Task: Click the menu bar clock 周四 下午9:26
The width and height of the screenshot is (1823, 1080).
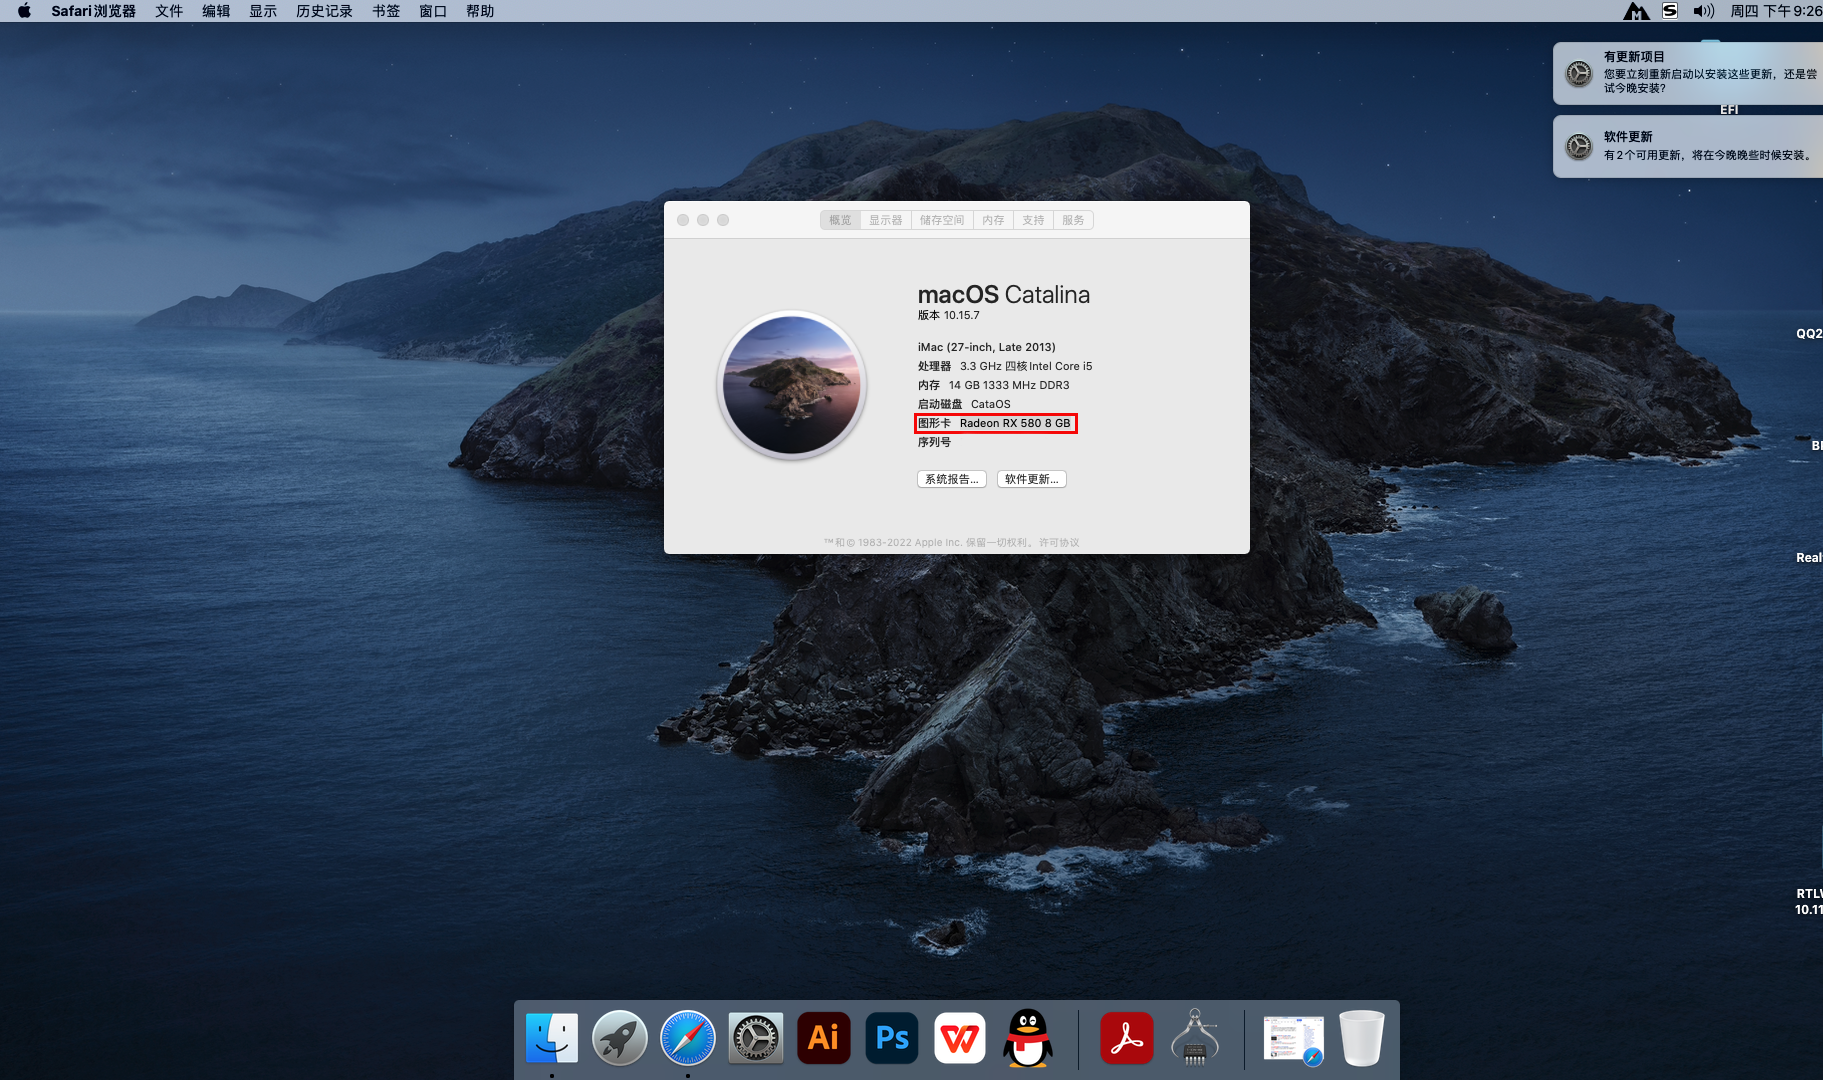Action: 1776,11
